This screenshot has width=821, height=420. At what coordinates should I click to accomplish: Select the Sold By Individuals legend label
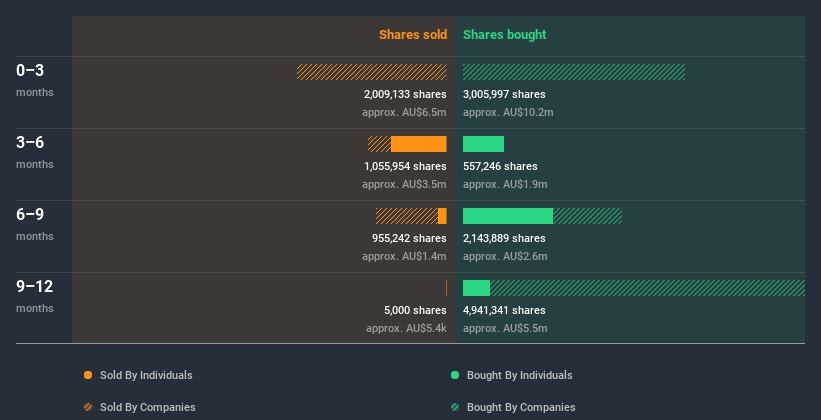(146, 375)
